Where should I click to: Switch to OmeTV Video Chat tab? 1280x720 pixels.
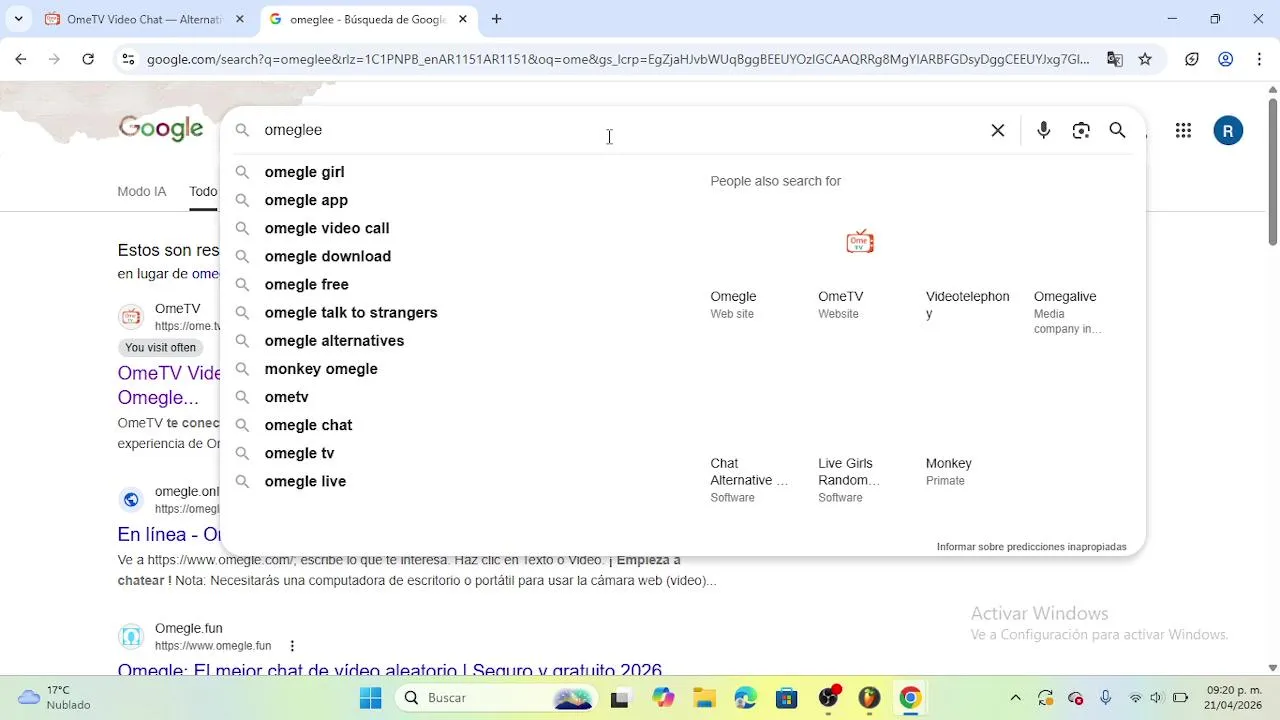(x=144, y=19)
